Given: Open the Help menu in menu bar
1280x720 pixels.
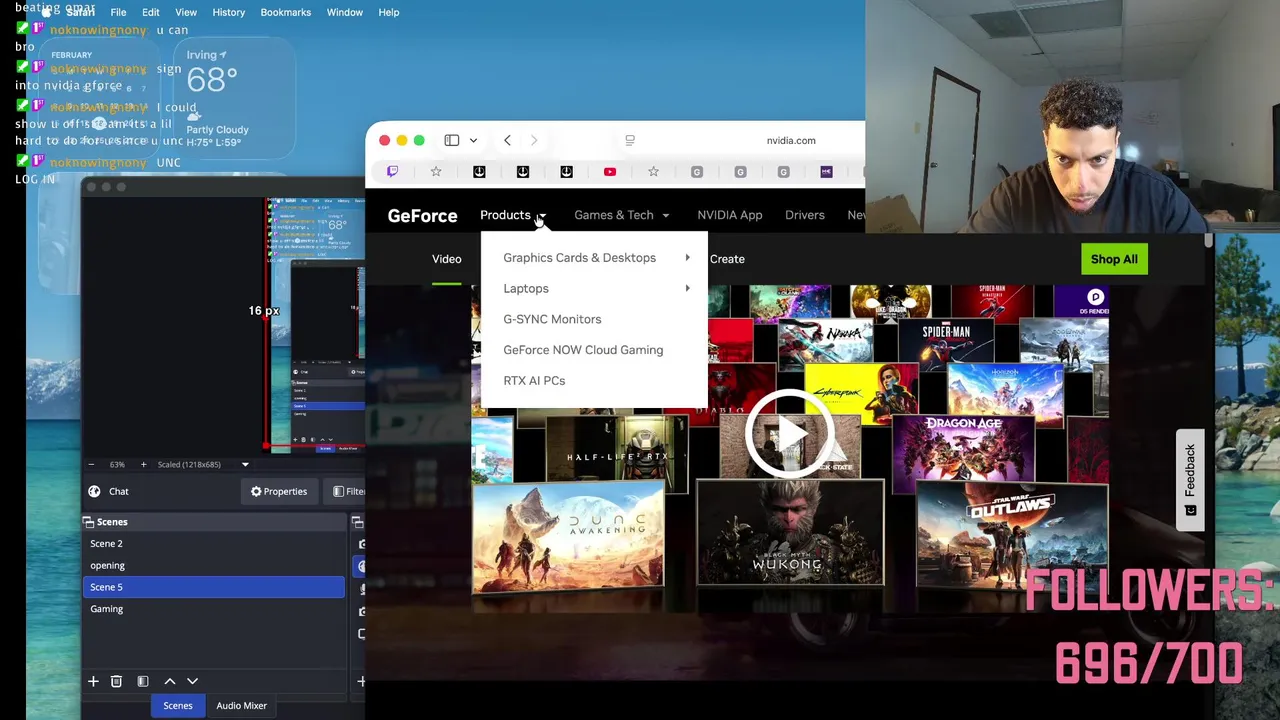Looking at the screenshot, I should [x=389, y=12].
